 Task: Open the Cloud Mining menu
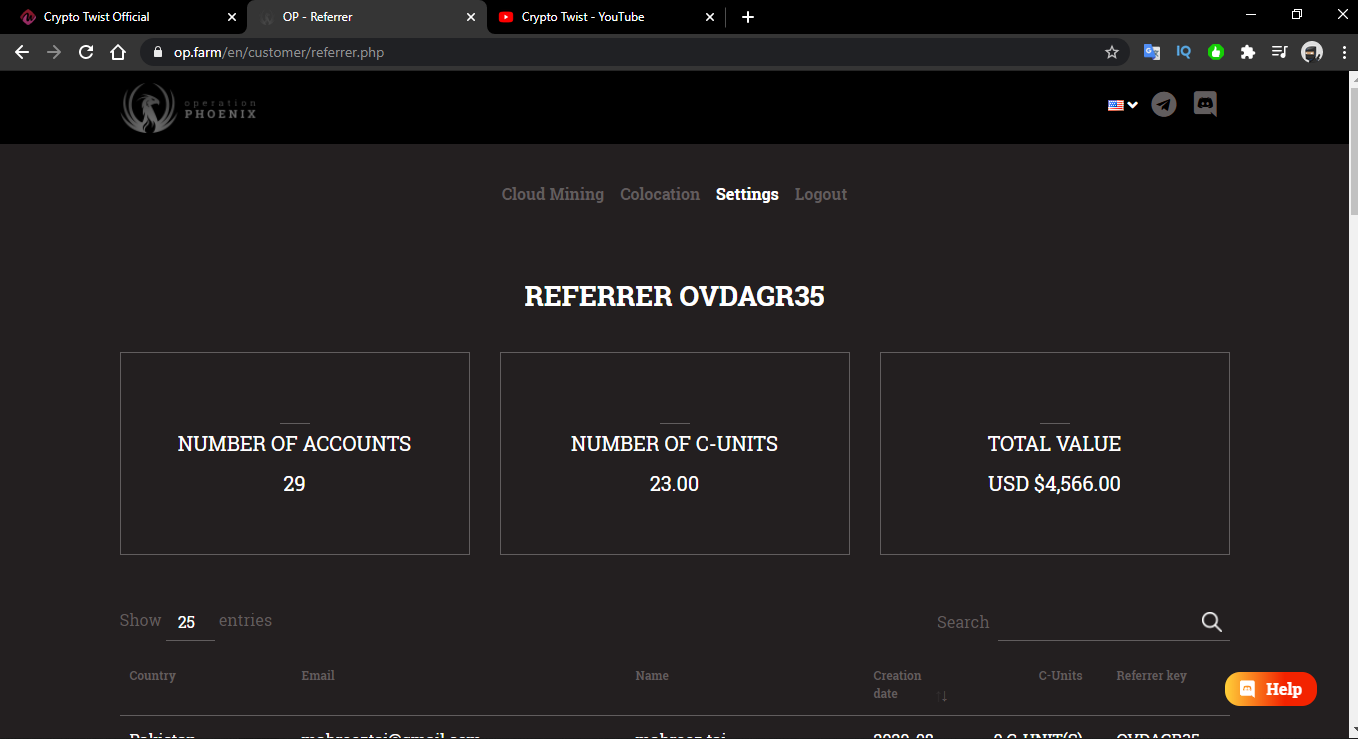[553, 194]
